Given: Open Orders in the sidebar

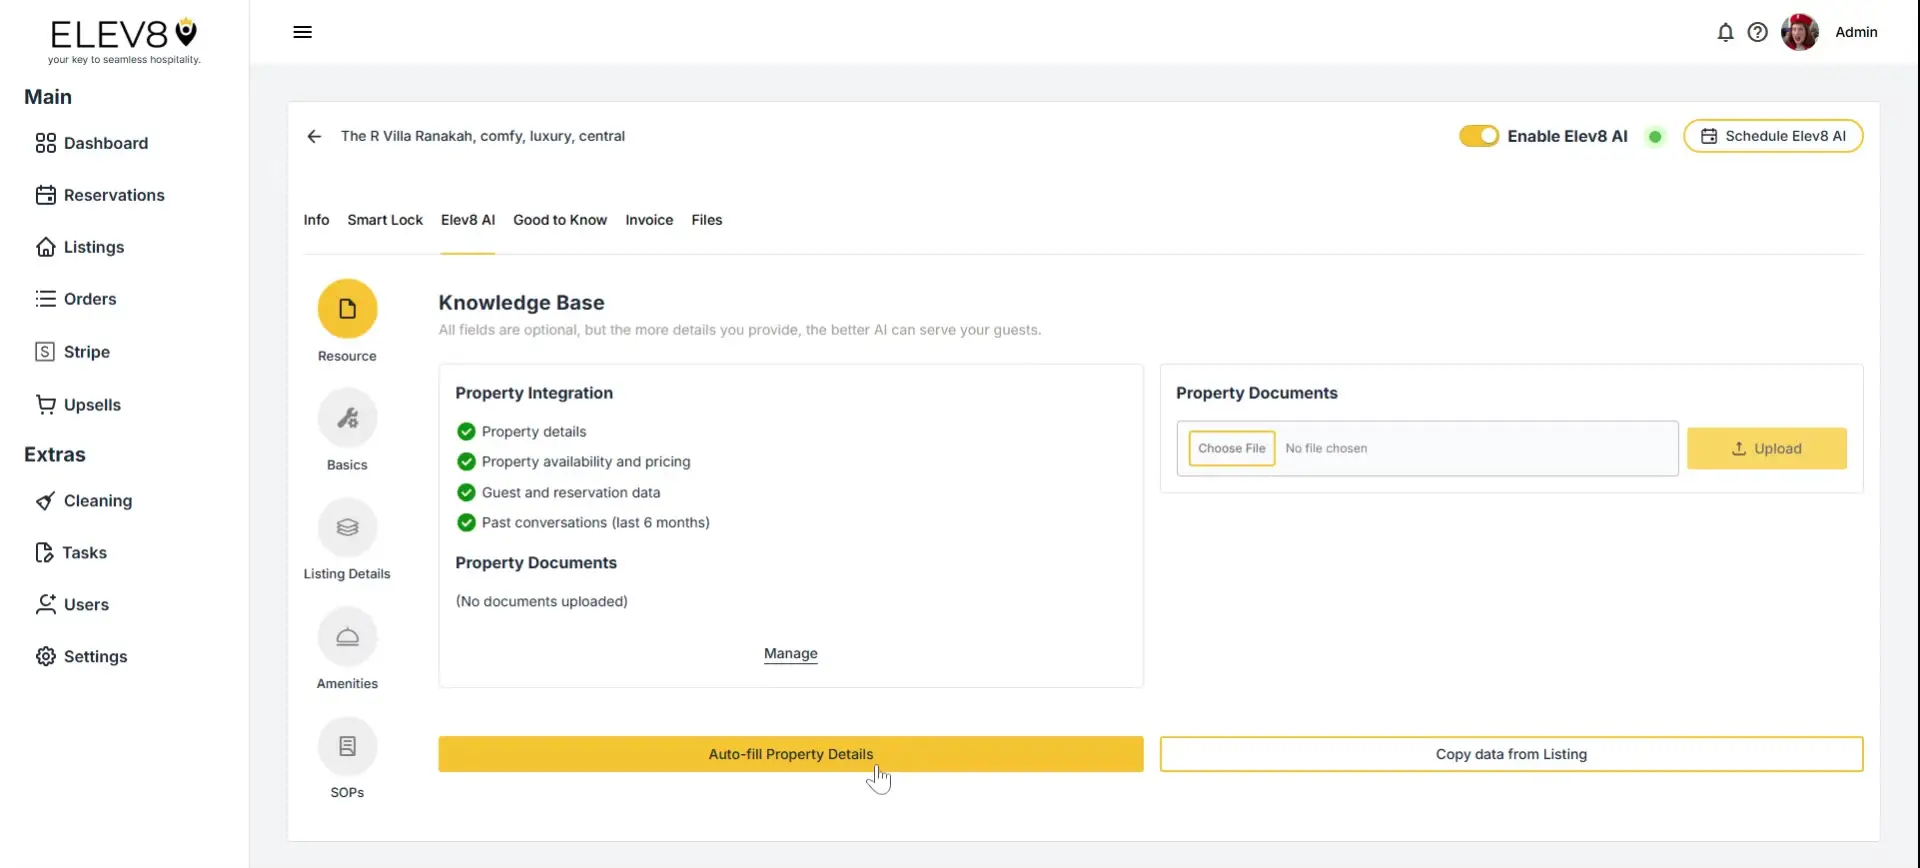Looking at the screenshot, I should tap(76, 299).
